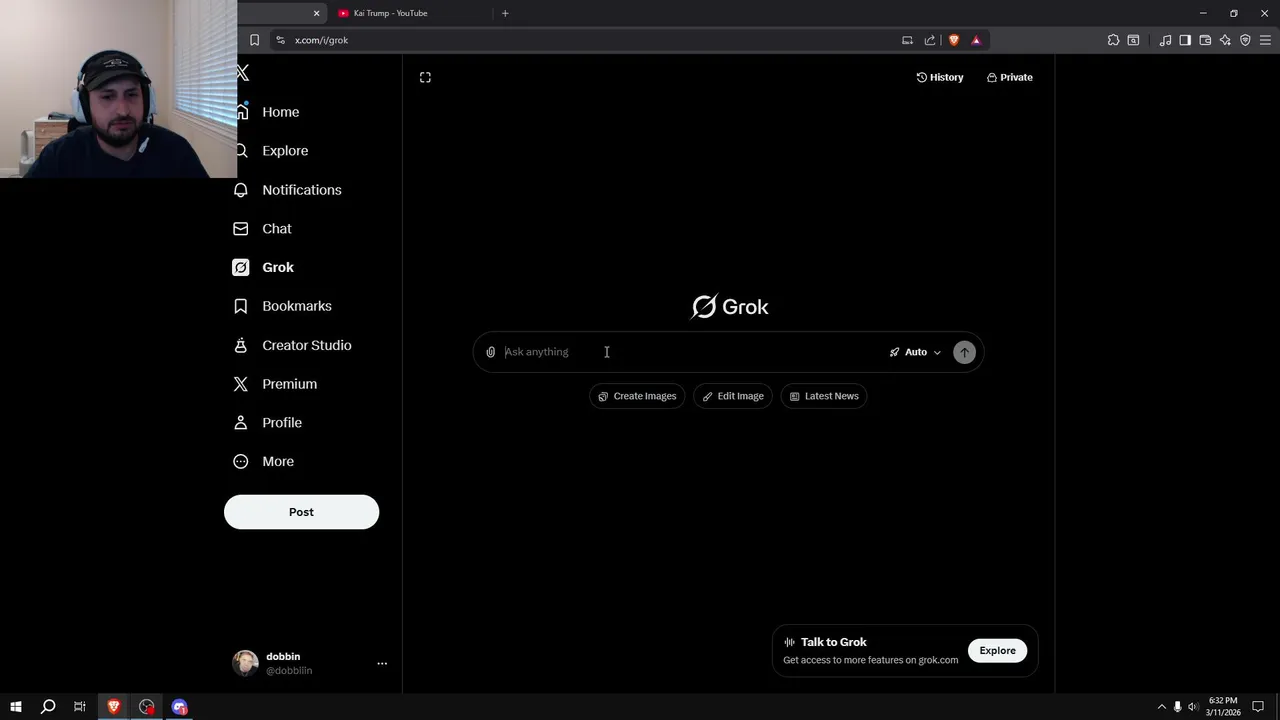Open account options three-dot menu
Image resolution: width=1280 pixels, height=720 pixels.
382,663
